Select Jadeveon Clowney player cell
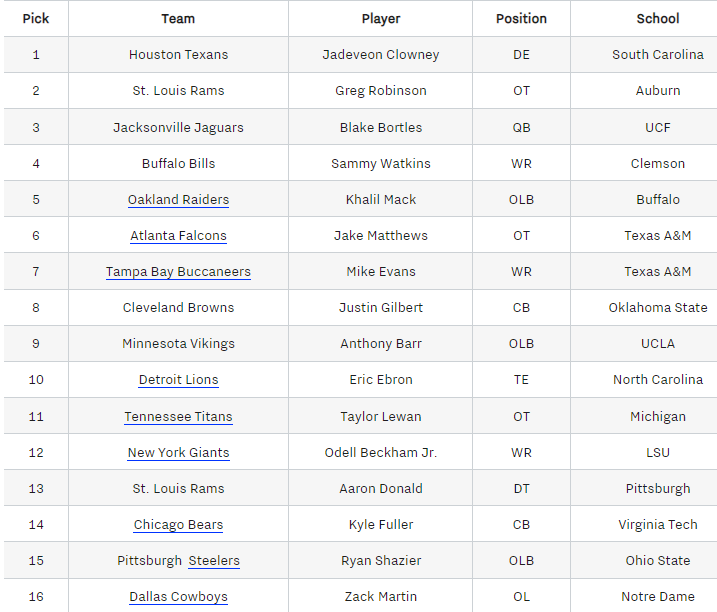The height and width of the screenshot is (612, 717). 380,54
